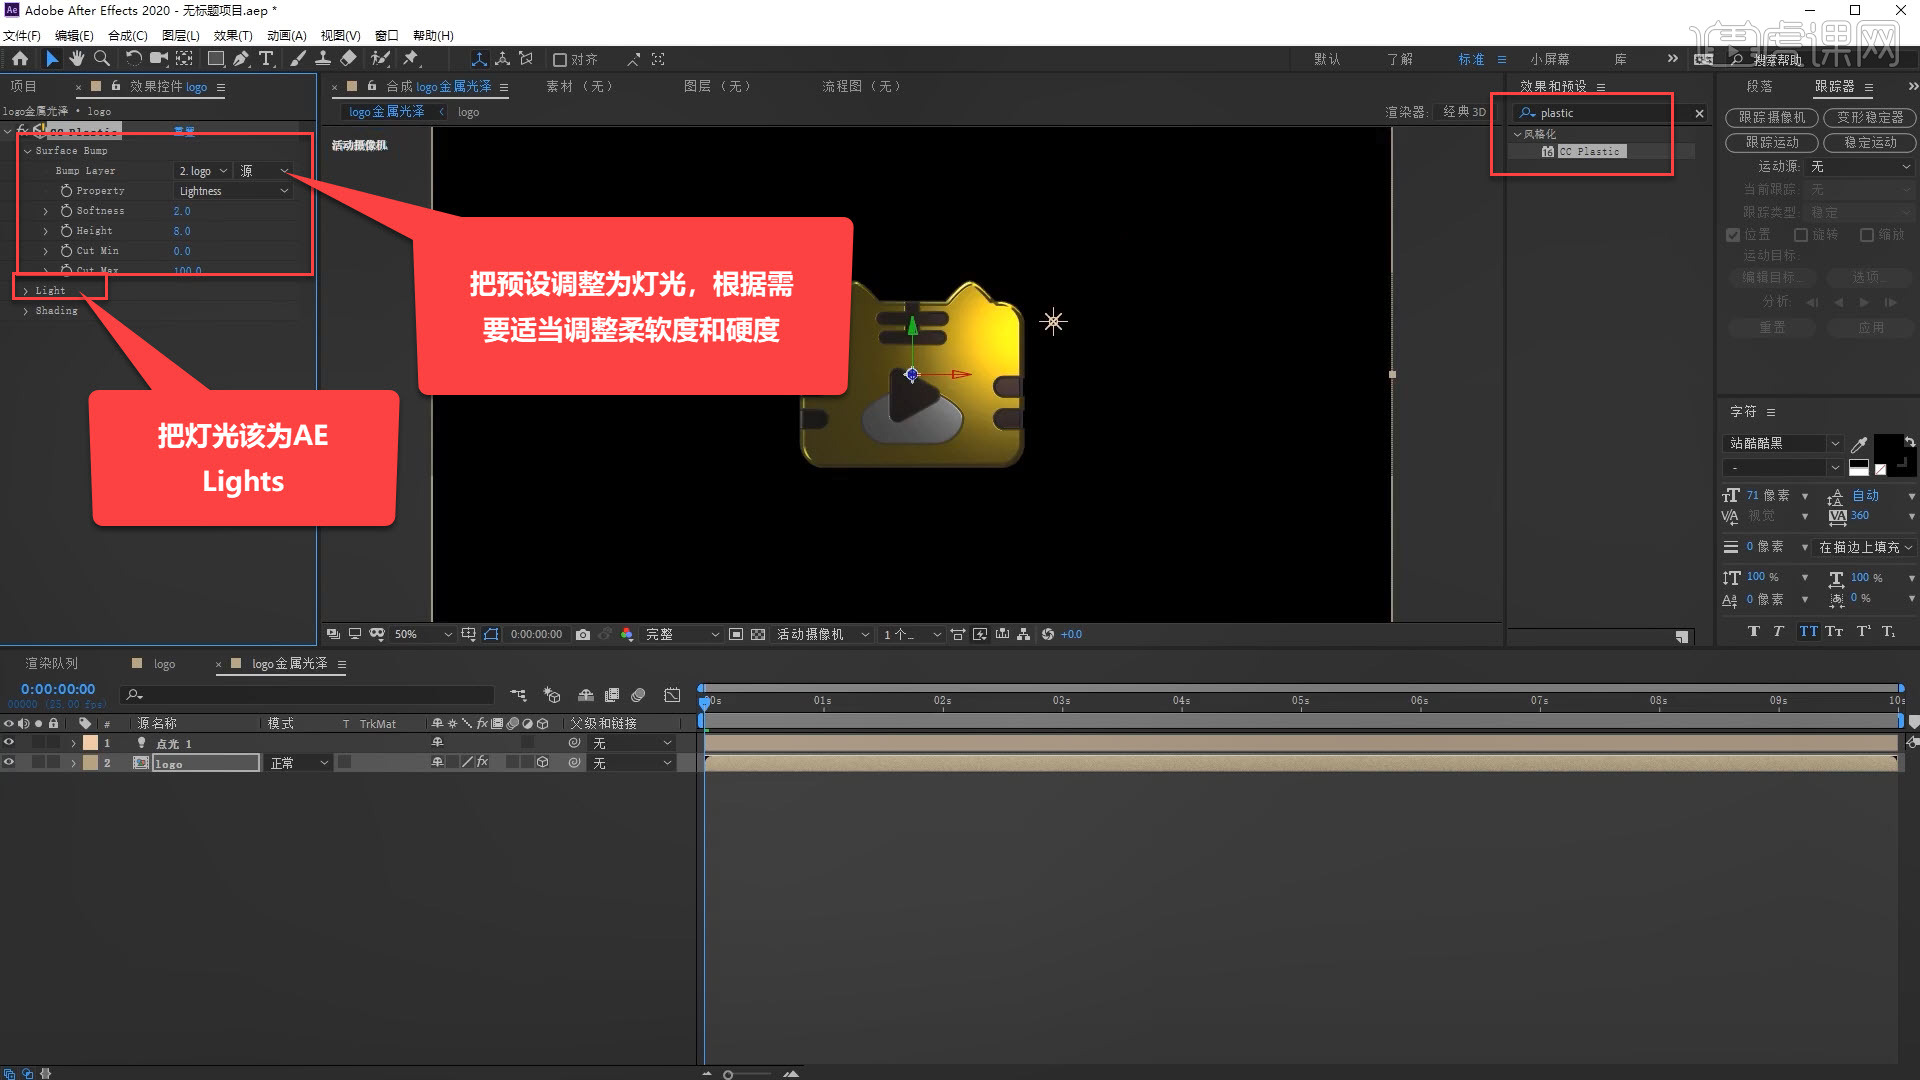Toggle the effects switch on logo layer

pyautogui.click(x=482, y=762)
